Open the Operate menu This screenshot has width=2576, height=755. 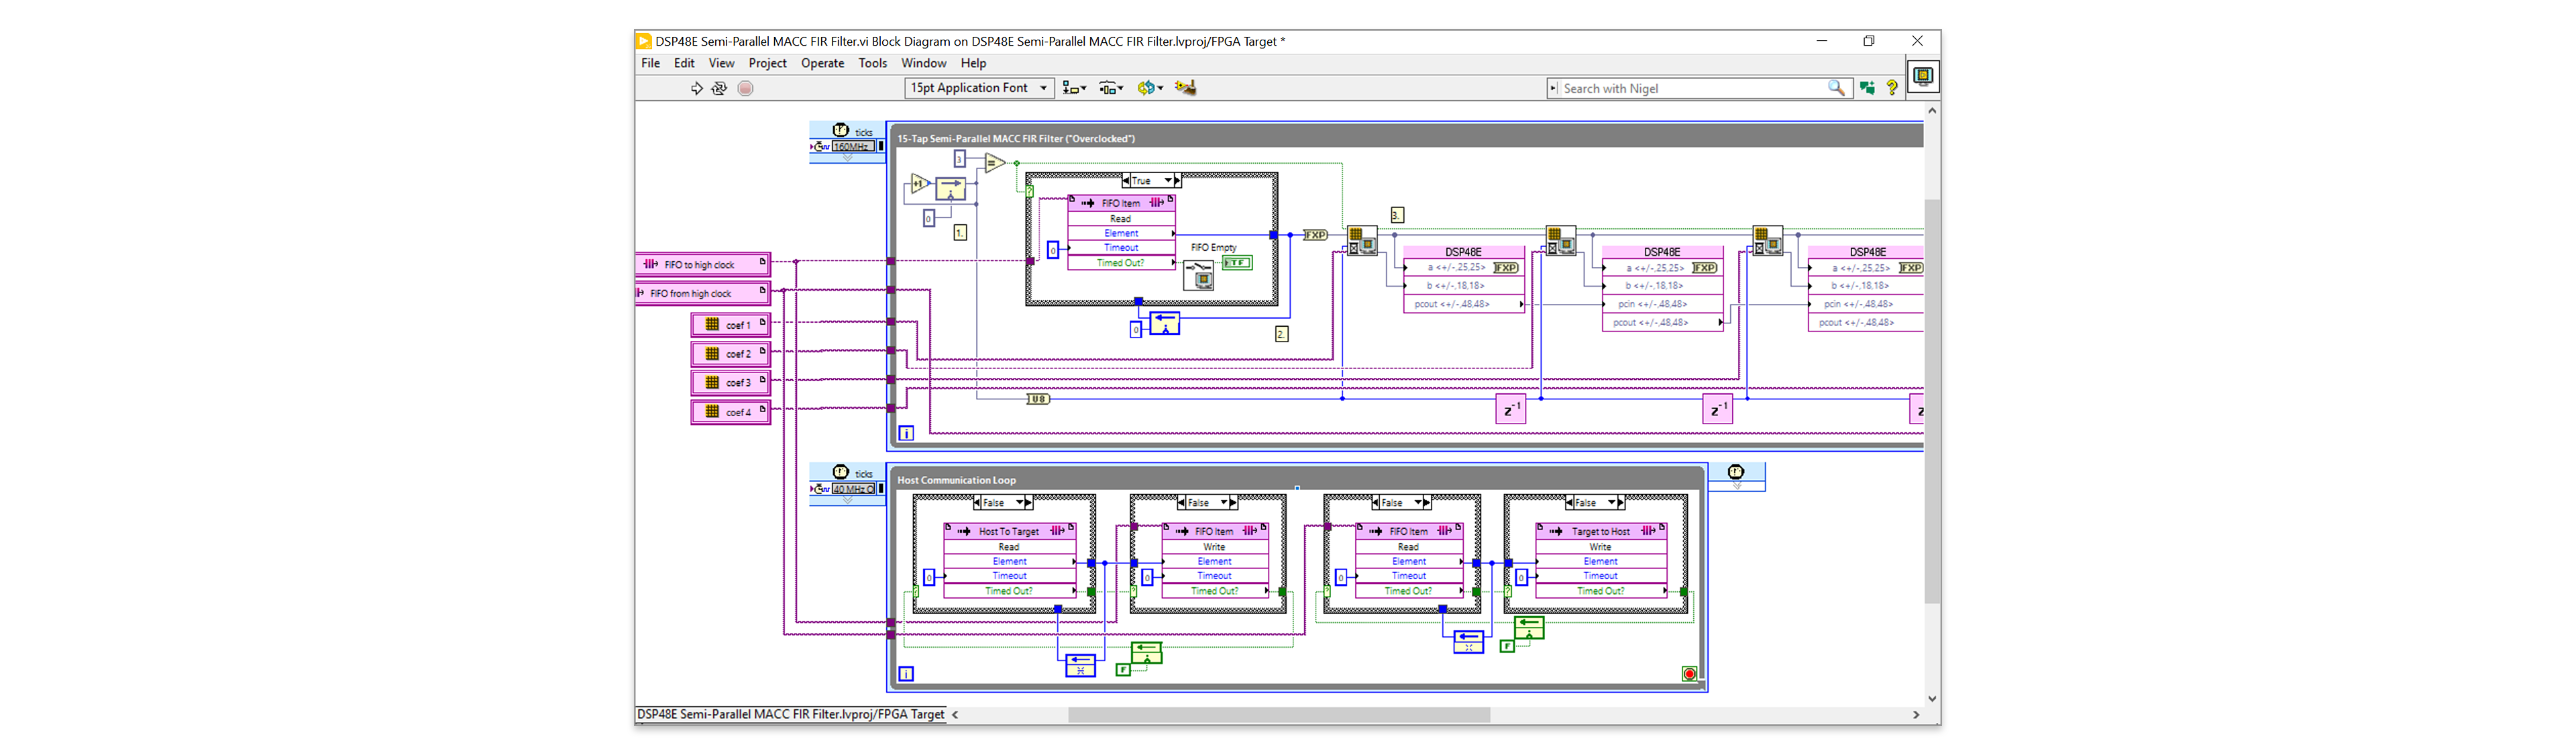pos(822,63)
